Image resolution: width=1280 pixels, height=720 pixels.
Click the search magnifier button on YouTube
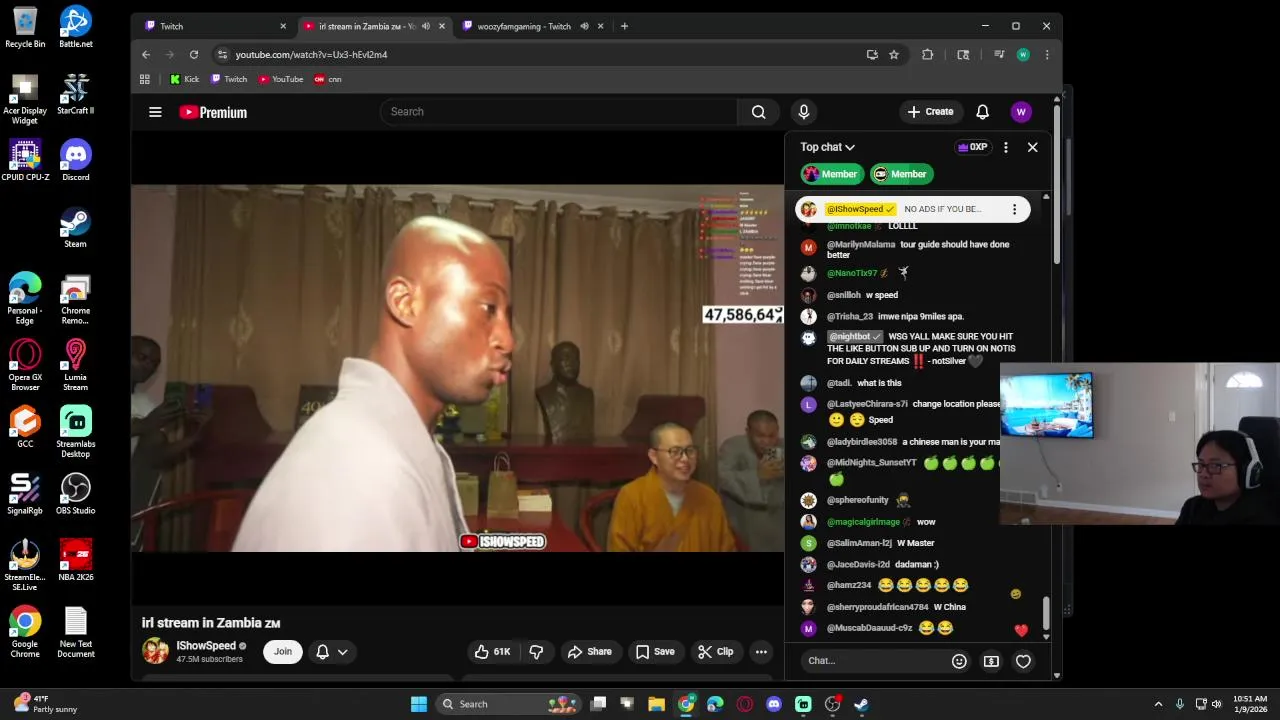point(759,112)
